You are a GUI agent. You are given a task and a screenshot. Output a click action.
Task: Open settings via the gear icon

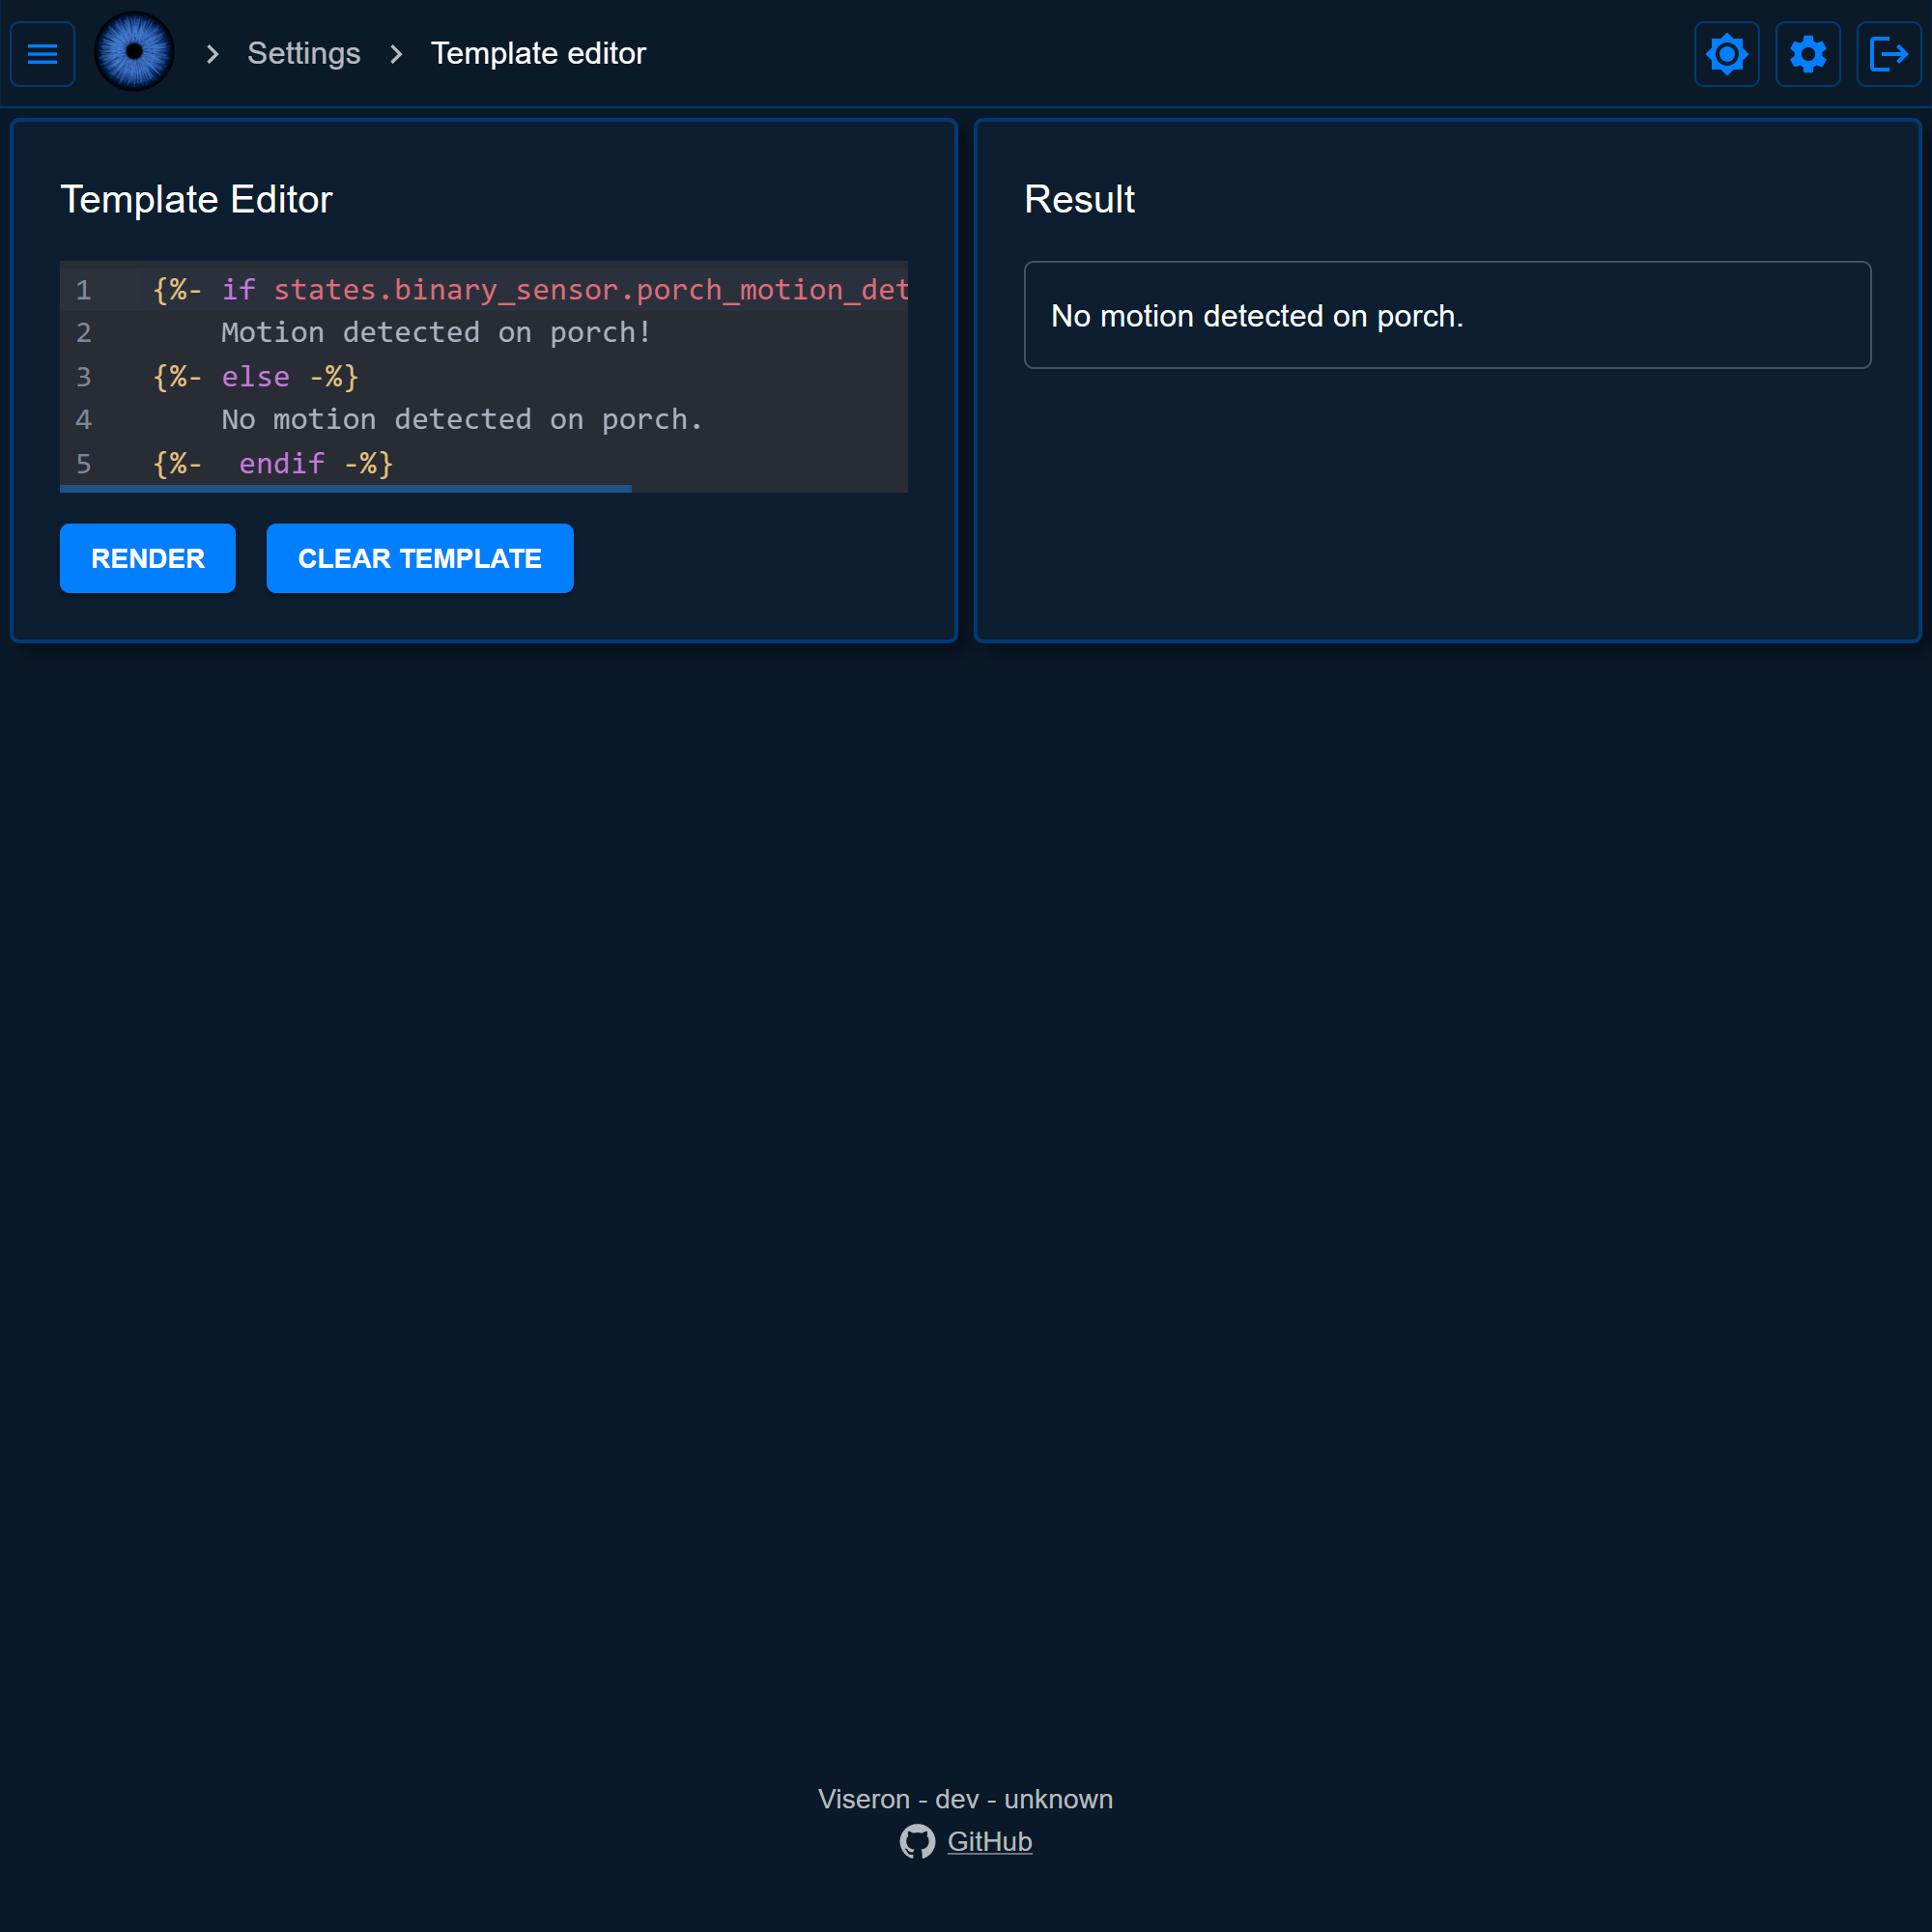[x=1807, y=54]
